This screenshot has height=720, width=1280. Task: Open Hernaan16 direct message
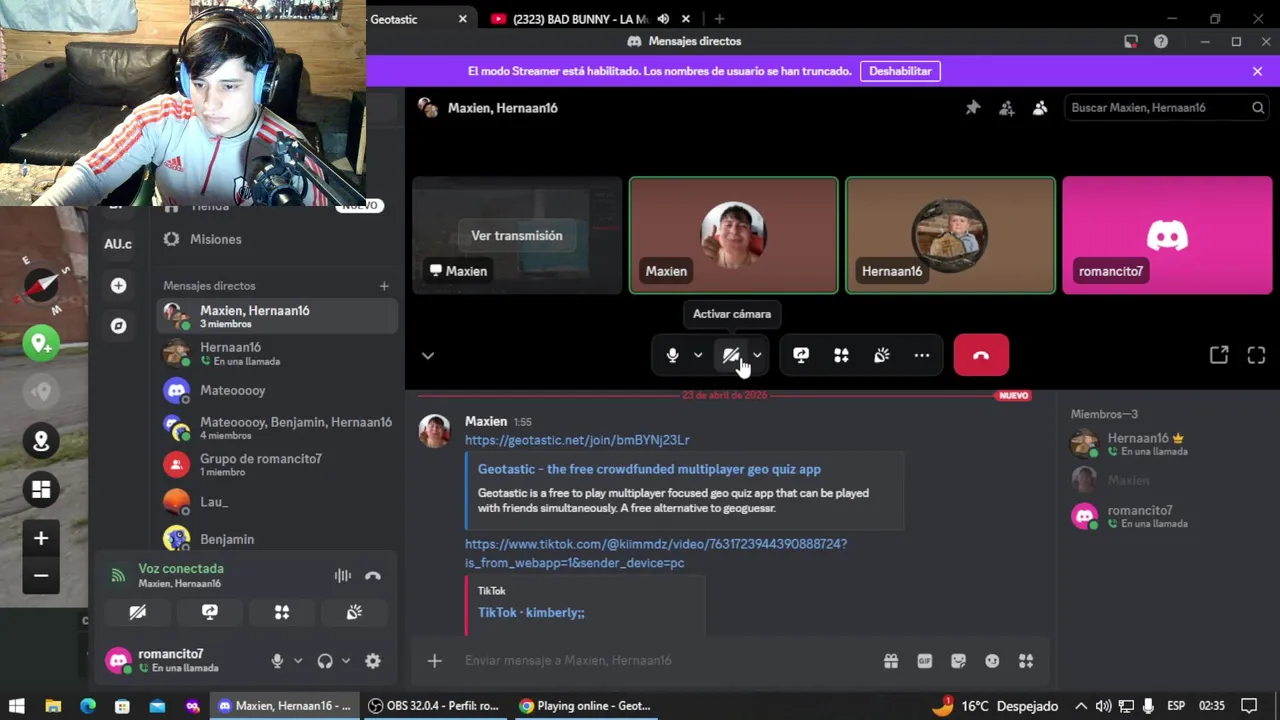coord(277,353)
